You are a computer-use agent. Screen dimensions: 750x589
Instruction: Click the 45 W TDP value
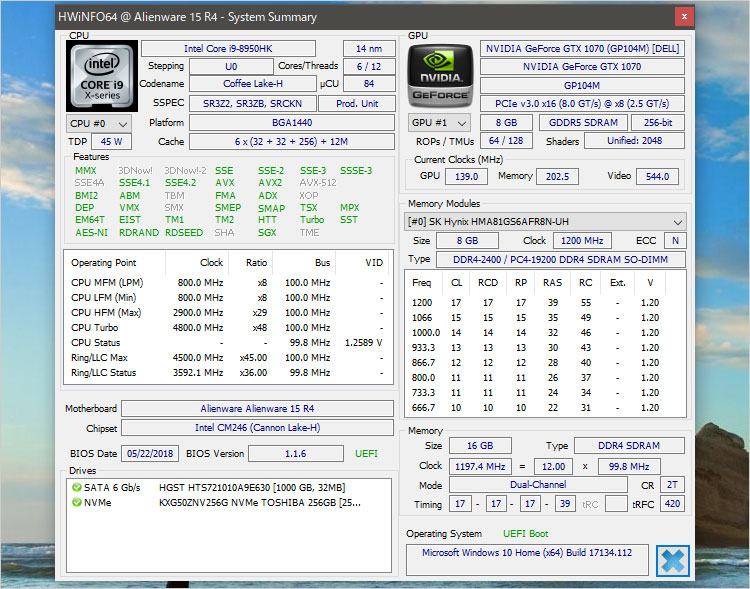point(111,142)
